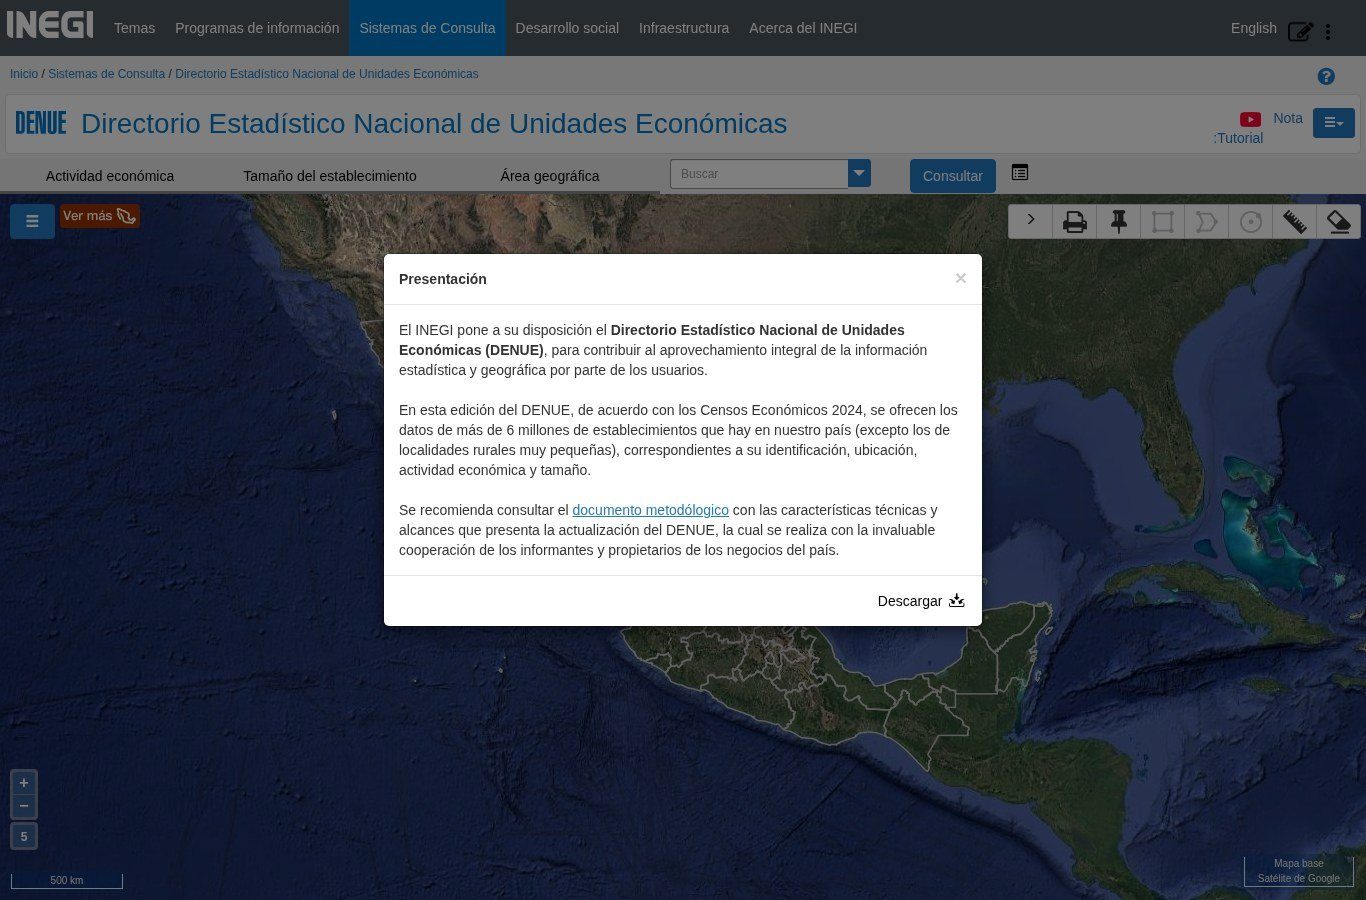Click Inicio in the breadcrumb

(x=24, y=74)
